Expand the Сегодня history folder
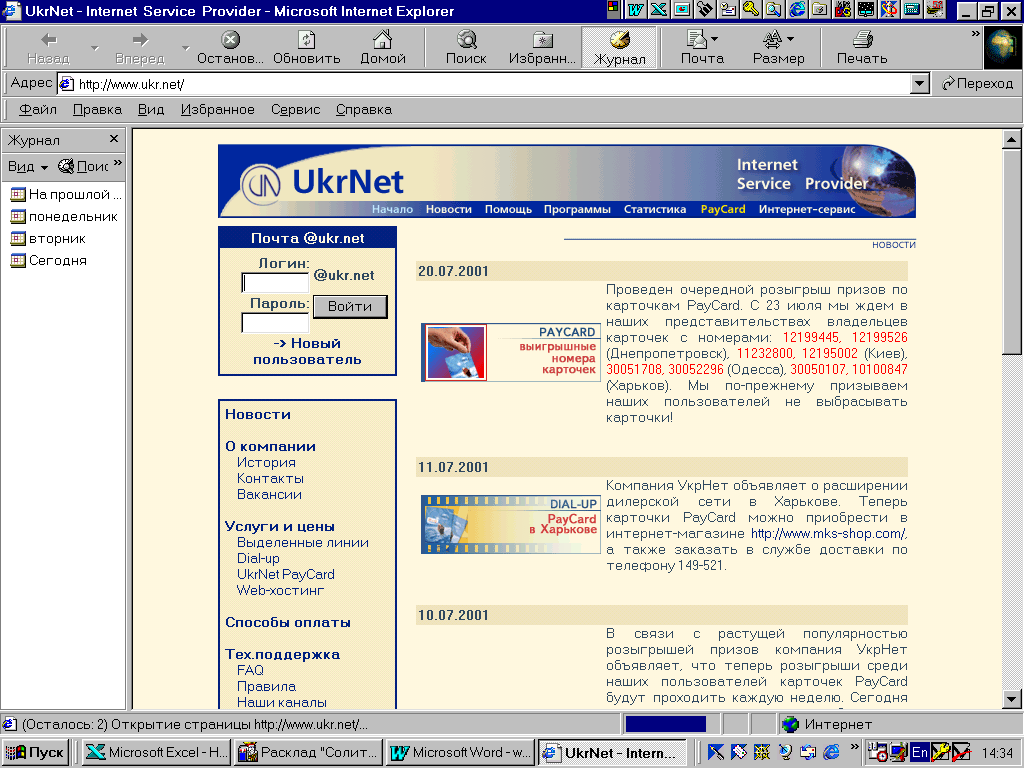Screen dimensions: 1024x768 pyautogui.click(x=48, y=261)
